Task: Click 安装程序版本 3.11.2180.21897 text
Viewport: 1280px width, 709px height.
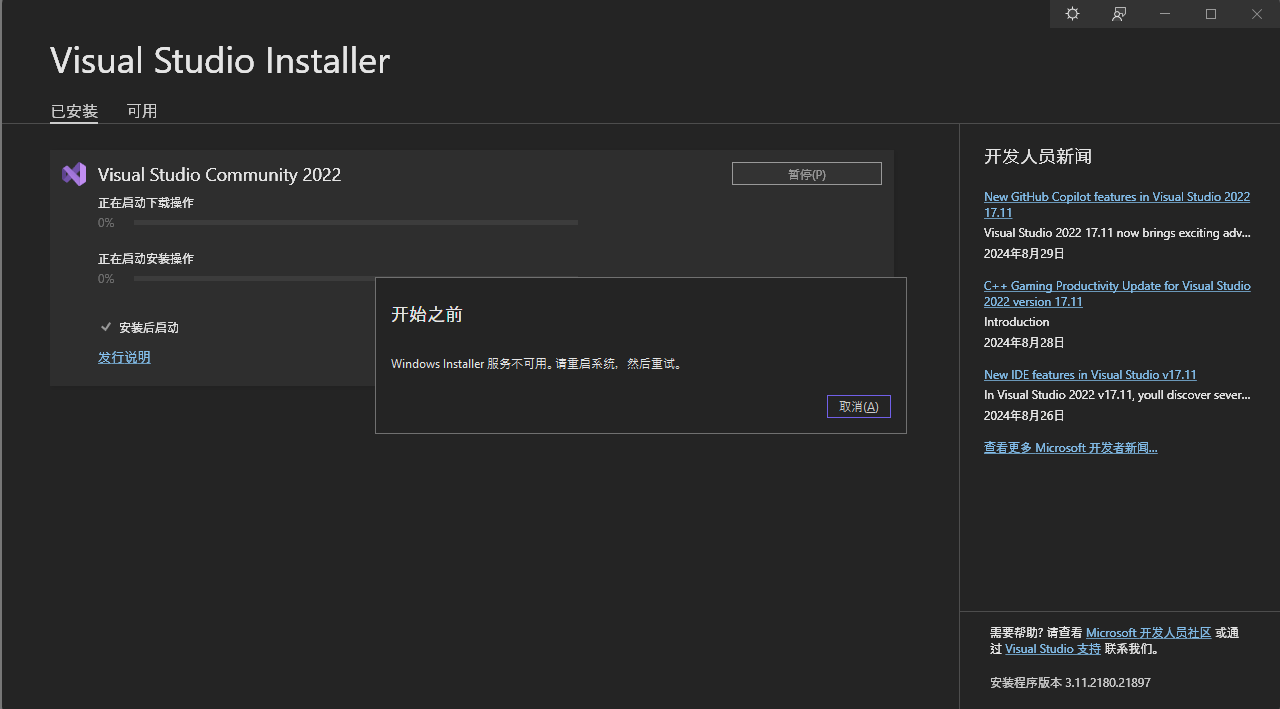Action: tap(1070, 683)
